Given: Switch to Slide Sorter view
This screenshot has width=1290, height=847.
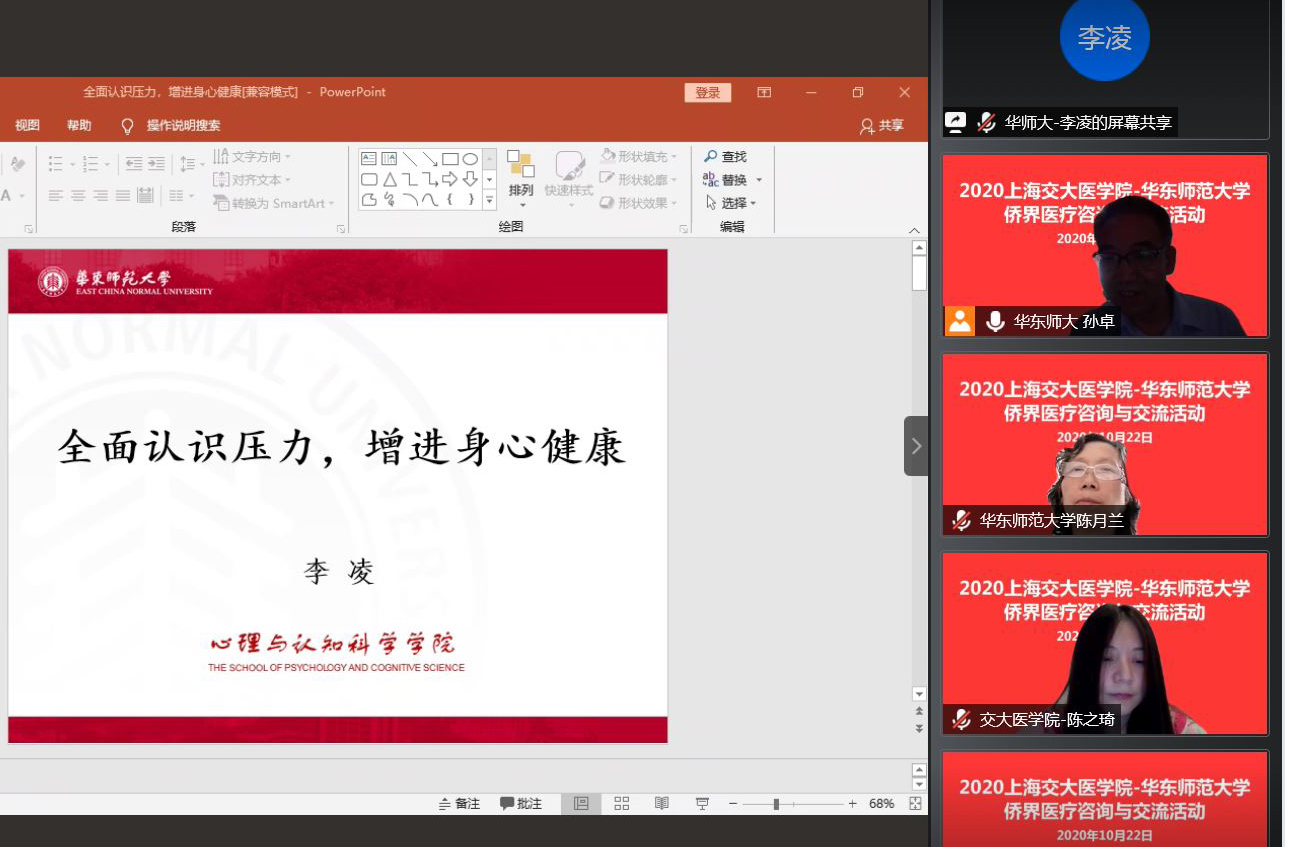Looking at the screenshot, I should click(621, 804).
